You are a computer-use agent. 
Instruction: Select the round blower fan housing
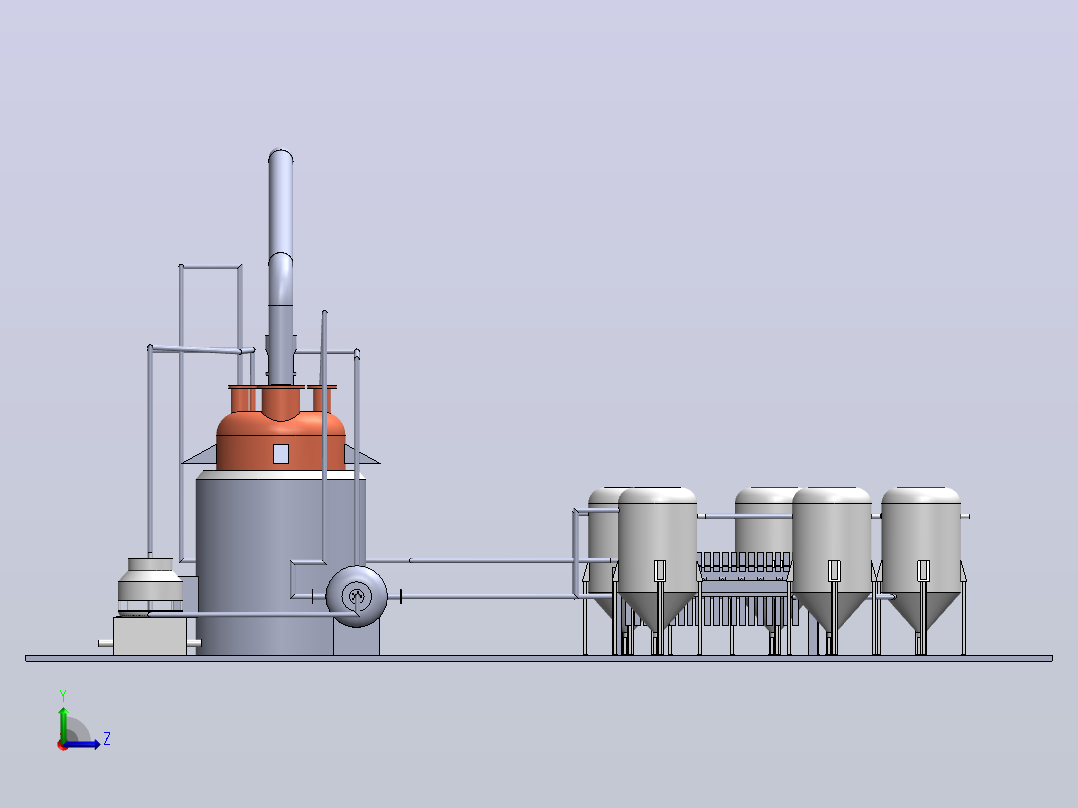pos(356,596)
